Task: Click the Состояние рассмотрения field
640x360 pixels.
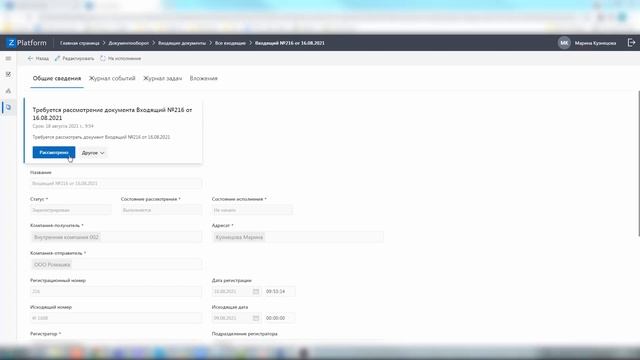Action: coord(161,210)
